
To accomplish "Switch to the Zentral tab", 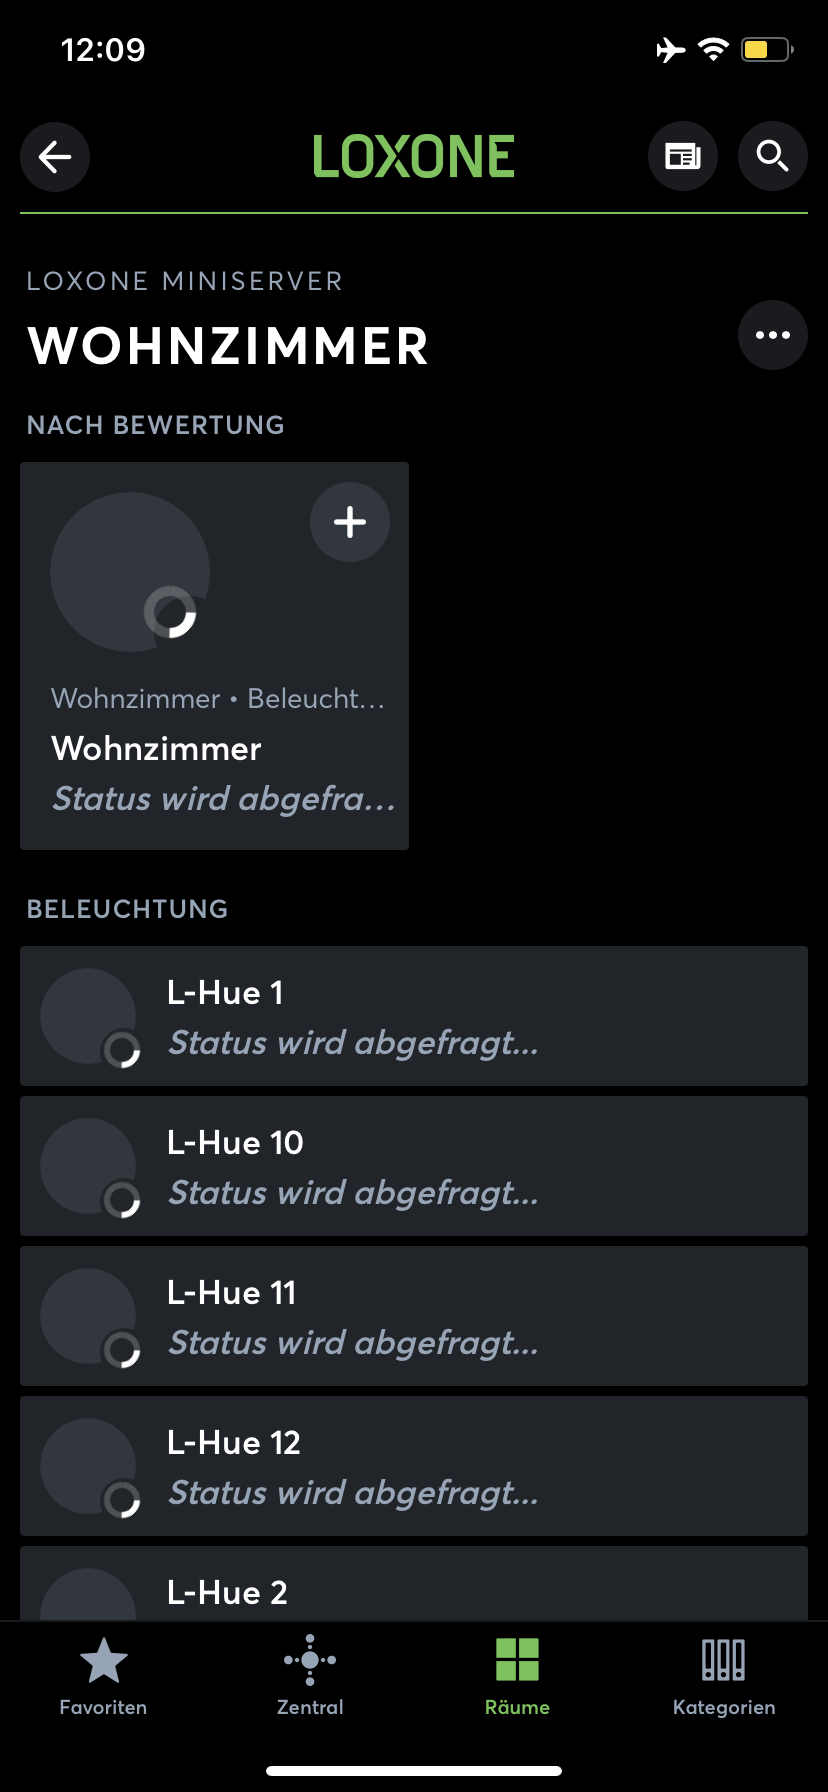I will coord(310,1676).
